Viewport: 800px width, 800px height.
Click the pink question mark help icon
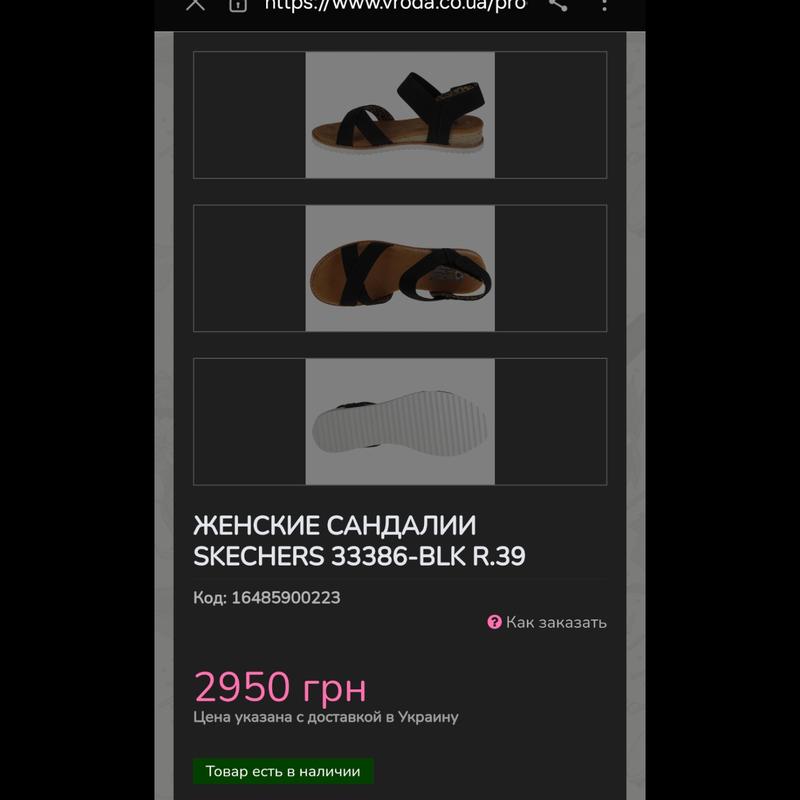494,622
